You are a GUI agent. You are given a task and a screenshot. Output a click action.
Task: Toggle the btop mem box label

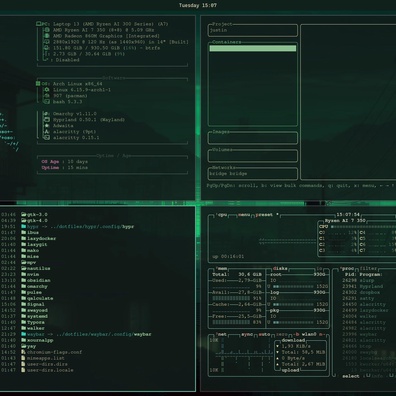tap(222, 269)
